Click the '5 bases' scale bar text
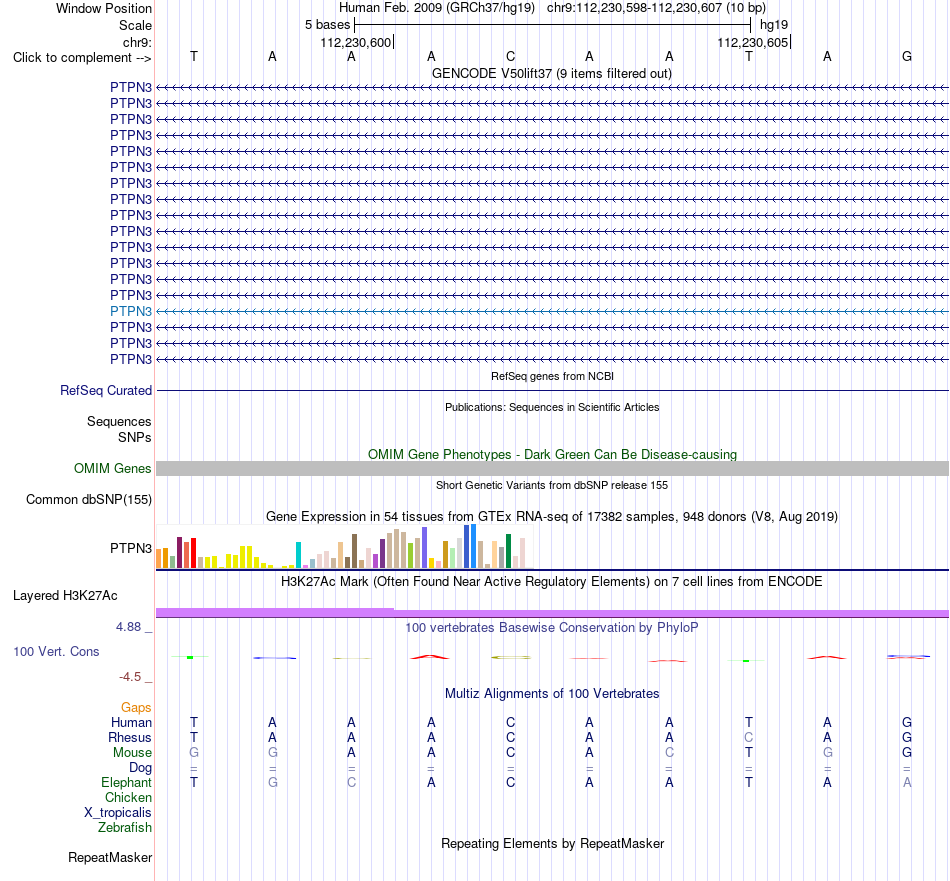Viewport: 950px width, 881px height. click(327, 25)
